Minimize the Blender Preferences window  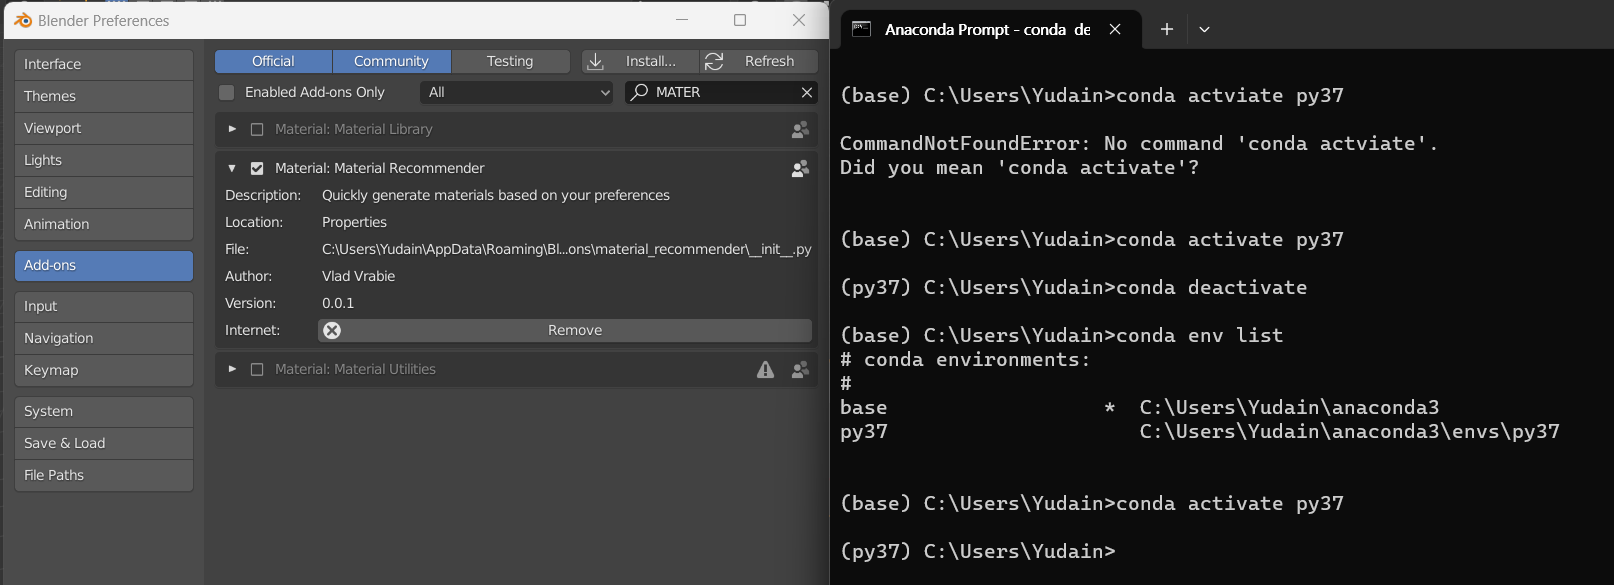pyautogui.click(x=682, y=20)
